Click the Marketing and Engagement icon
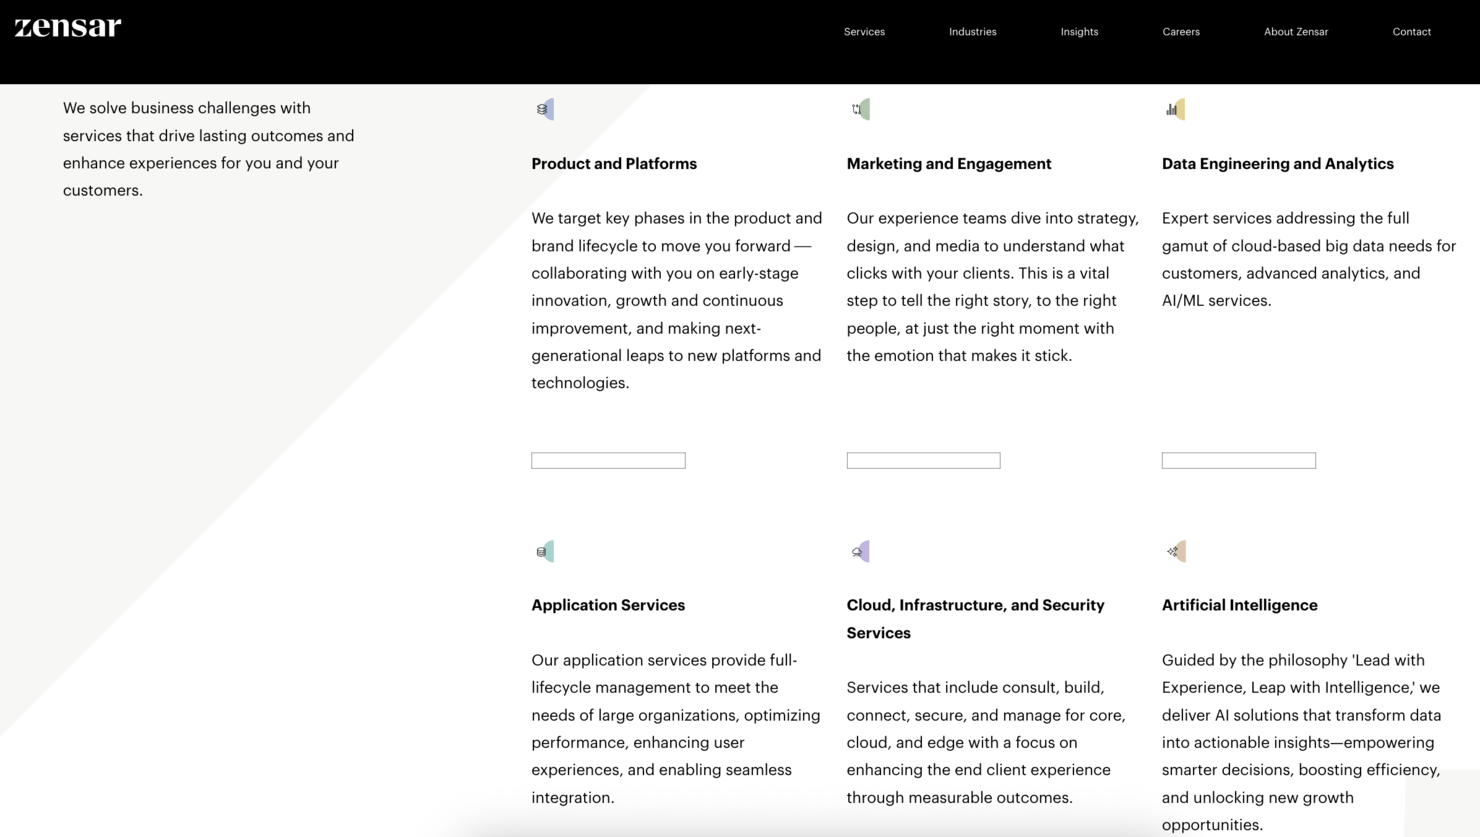Viewport: 1480px width, 837px height. [x=860, y=109]
